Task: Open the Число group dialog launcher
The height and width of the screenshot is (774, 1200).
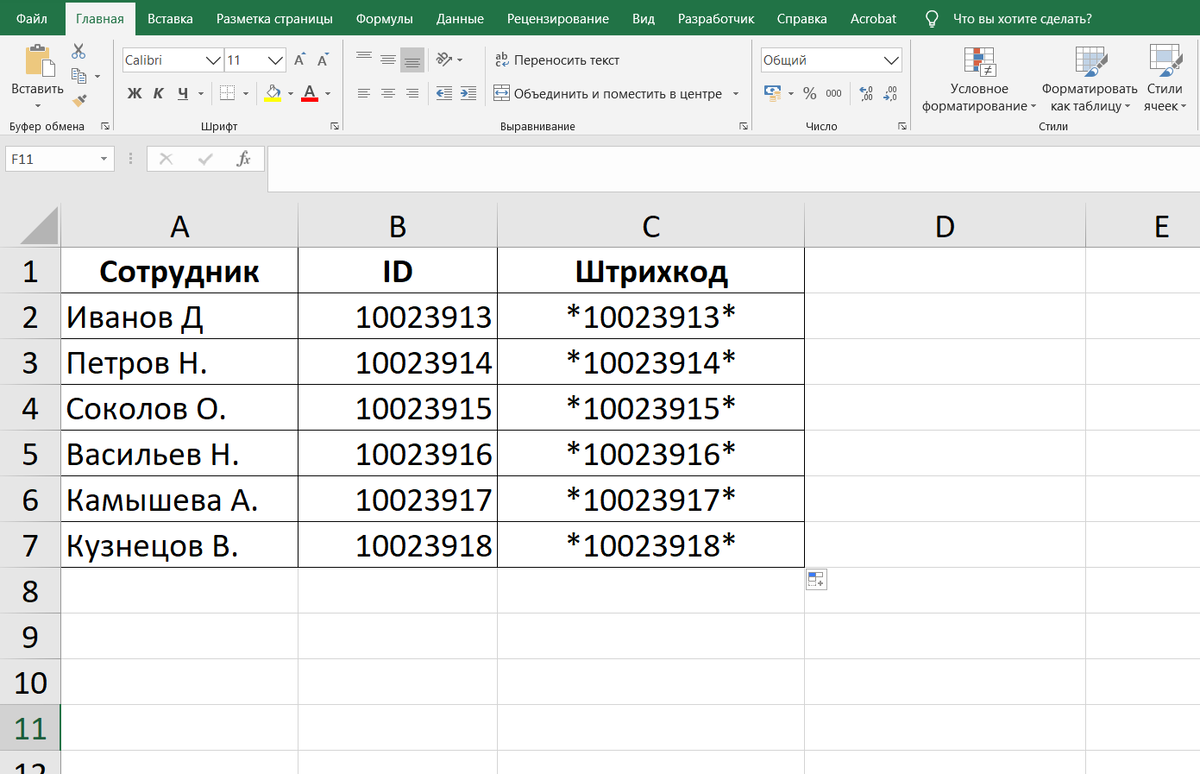Action: [902, 127]
